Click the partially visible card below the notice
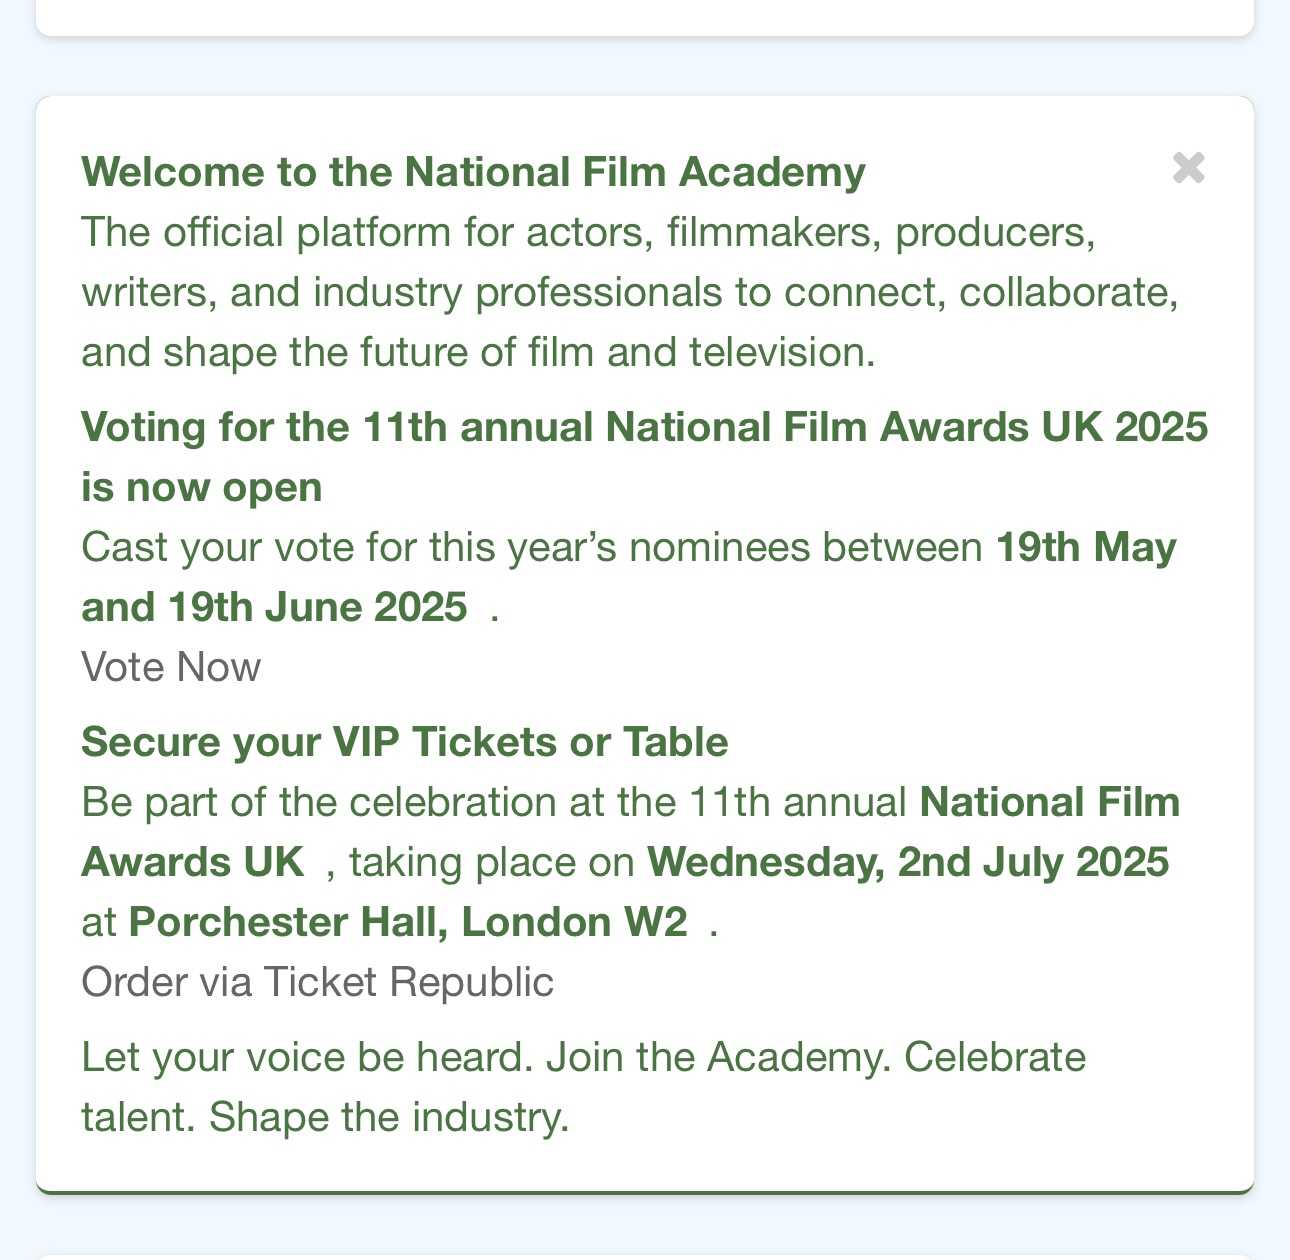 tap(645, 1256)
